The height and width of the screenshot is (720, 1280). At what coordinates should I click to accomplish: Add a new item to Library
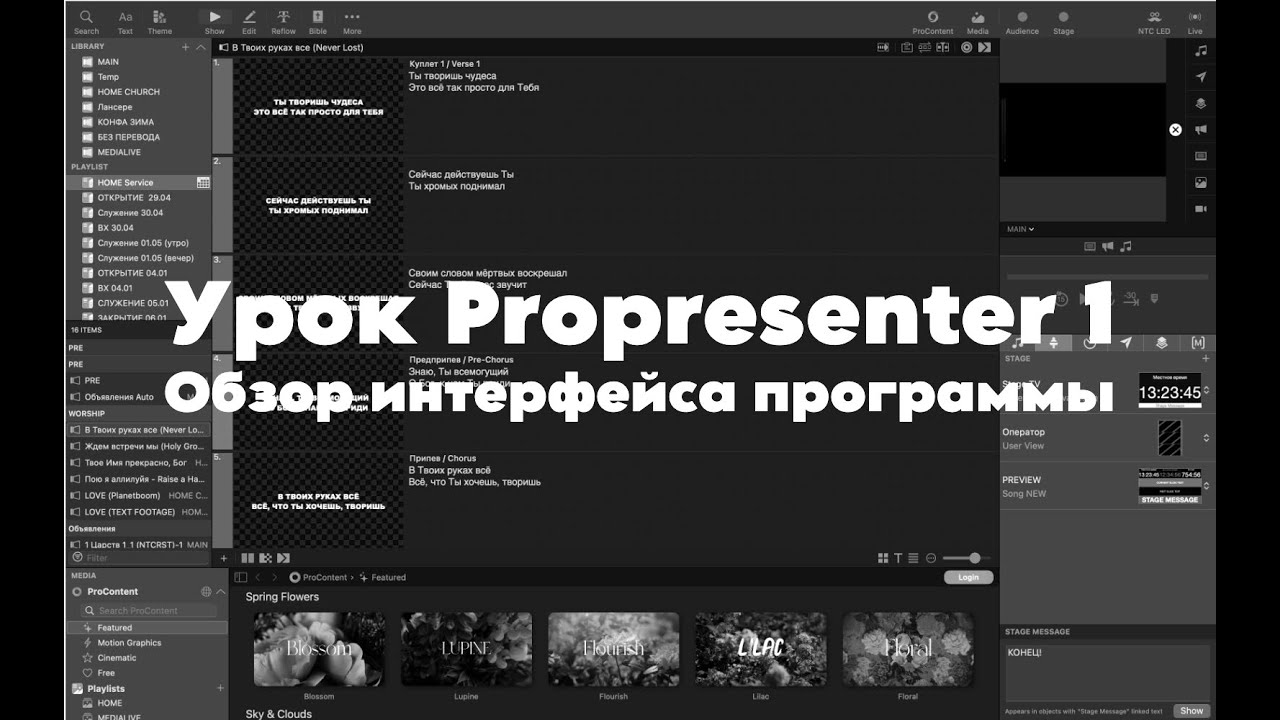[x=185, y=47]
